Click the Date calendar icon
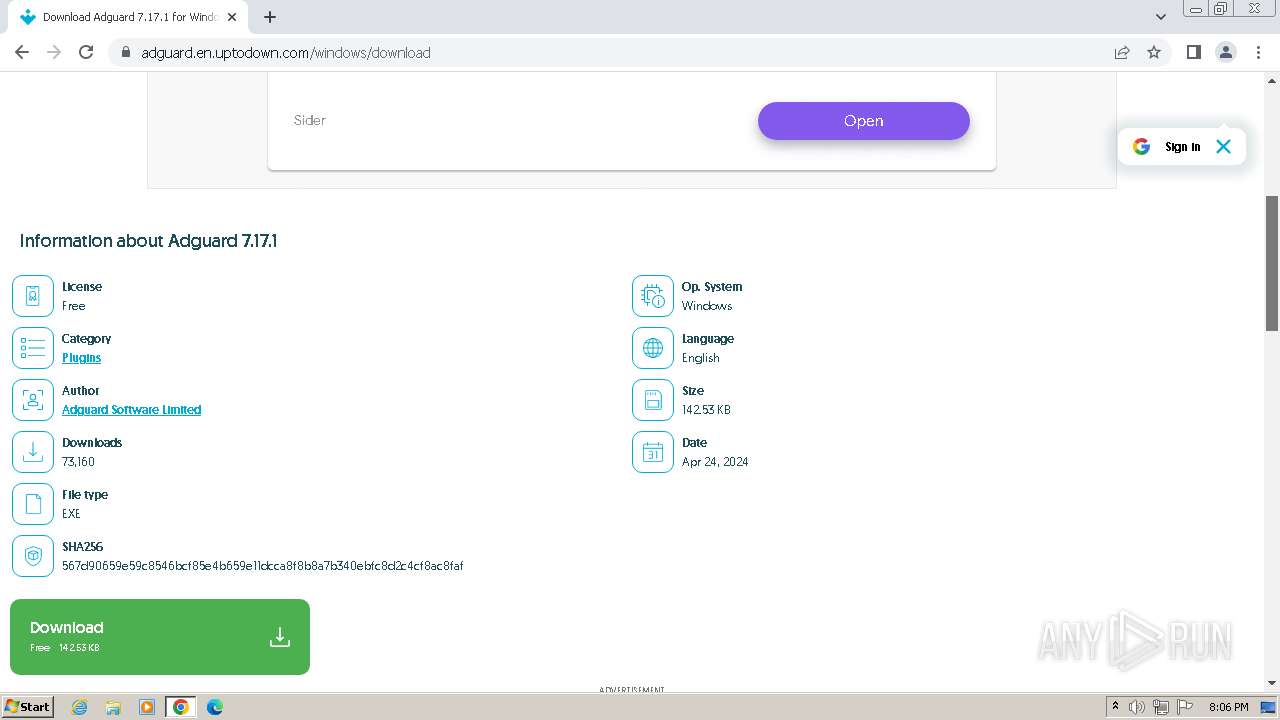1280x720 pixels. (x=653, y=452)
